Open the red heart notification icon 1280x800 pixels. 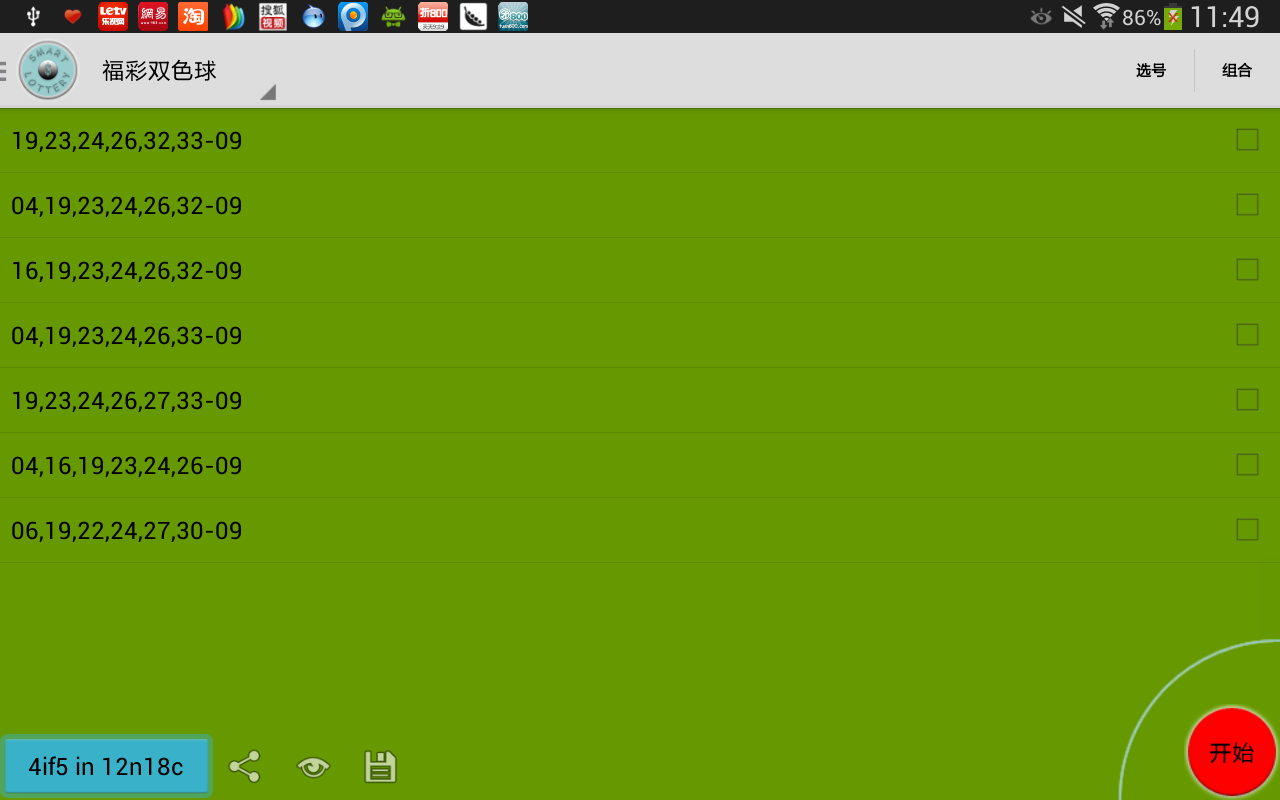pyautogui.click(x=72, y=16)
